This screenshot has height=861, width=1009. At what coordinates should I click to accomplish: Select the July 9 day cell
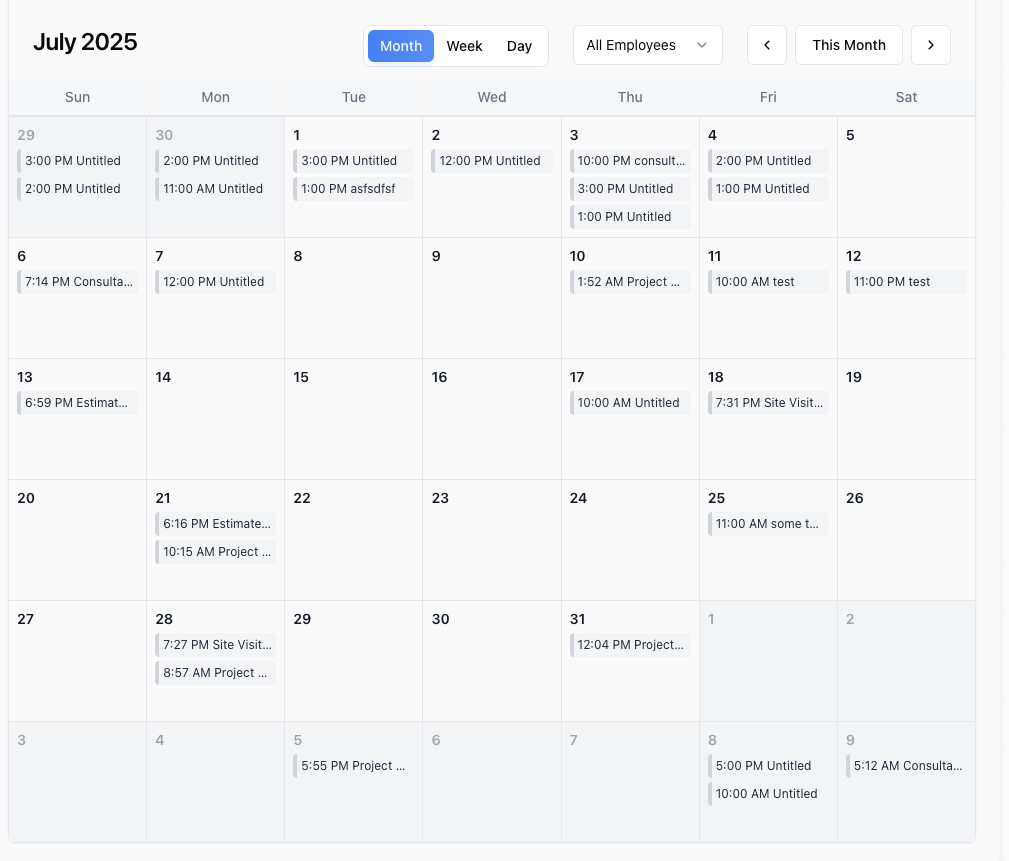coord(492,298)
